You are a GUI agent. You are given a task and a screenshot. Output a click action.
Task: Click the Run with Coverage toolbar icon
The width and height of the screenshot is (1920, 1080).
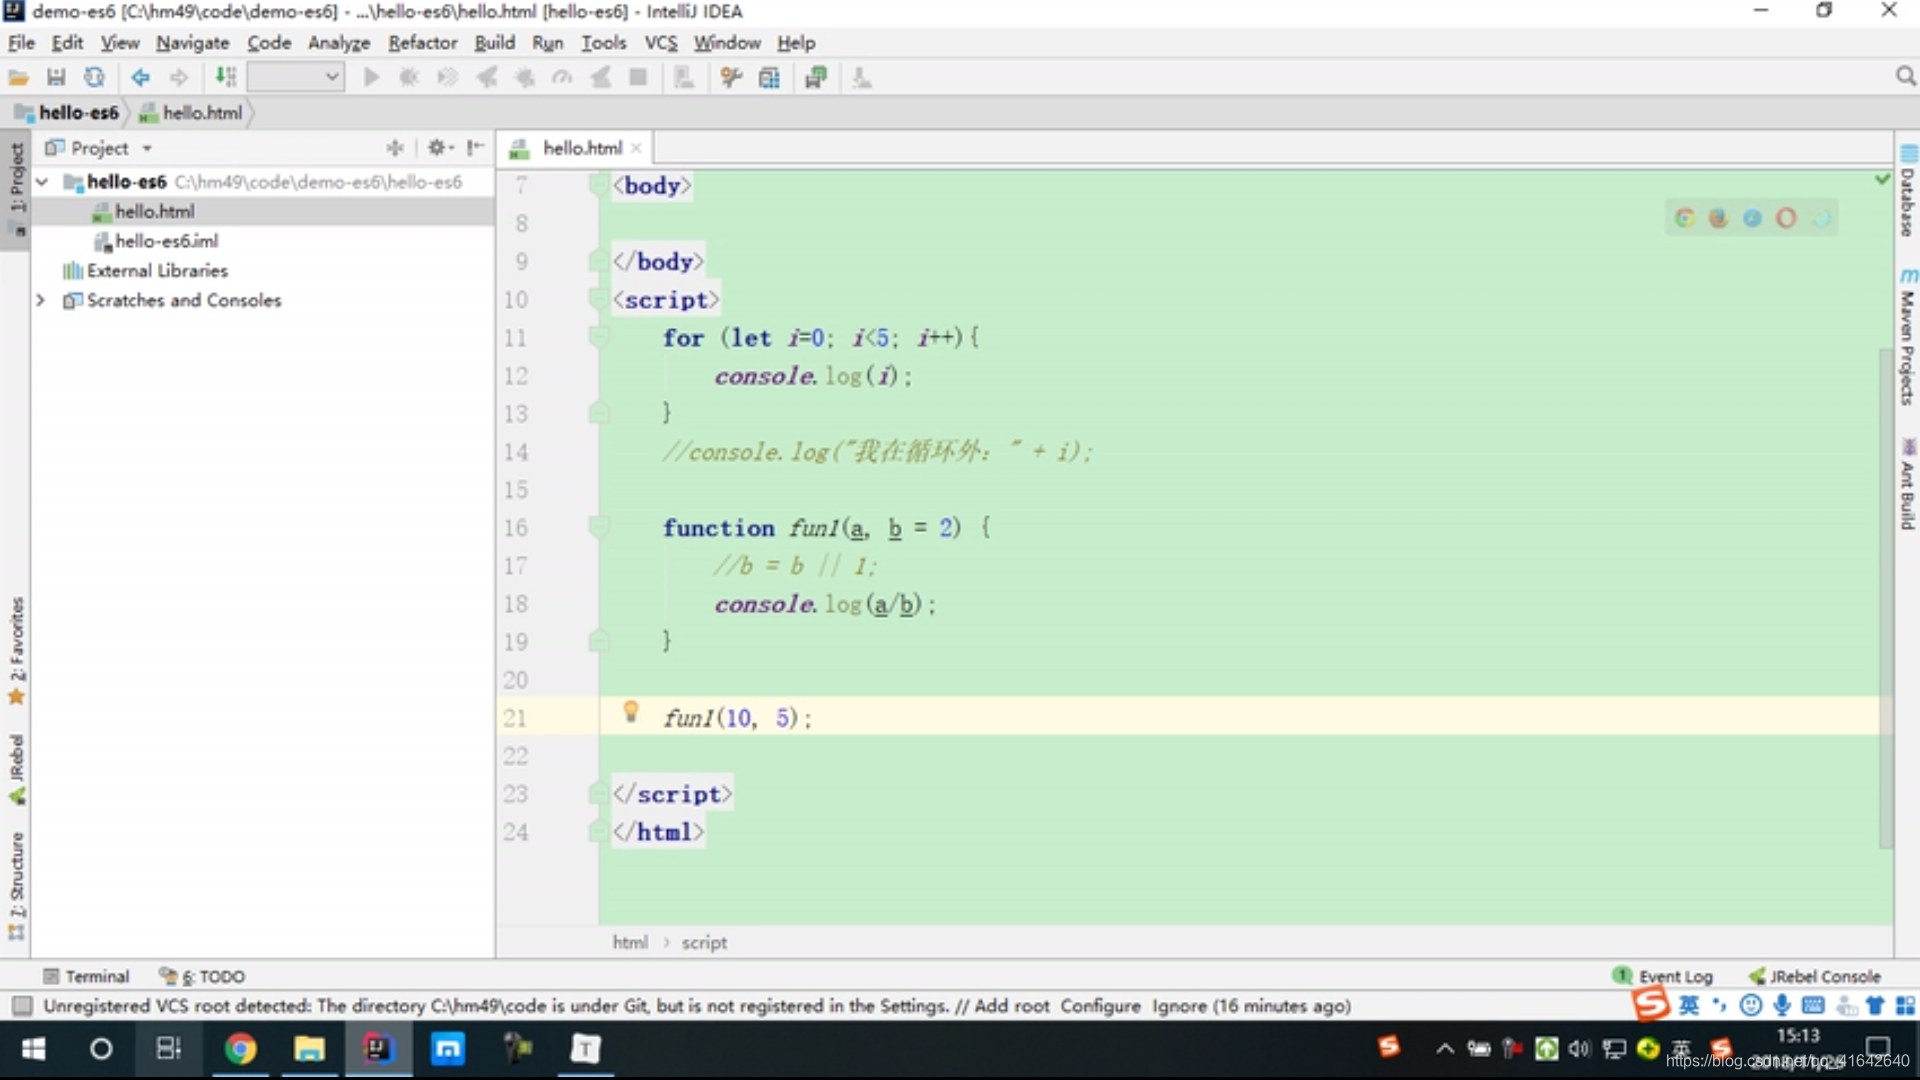[x=447, y=78]
